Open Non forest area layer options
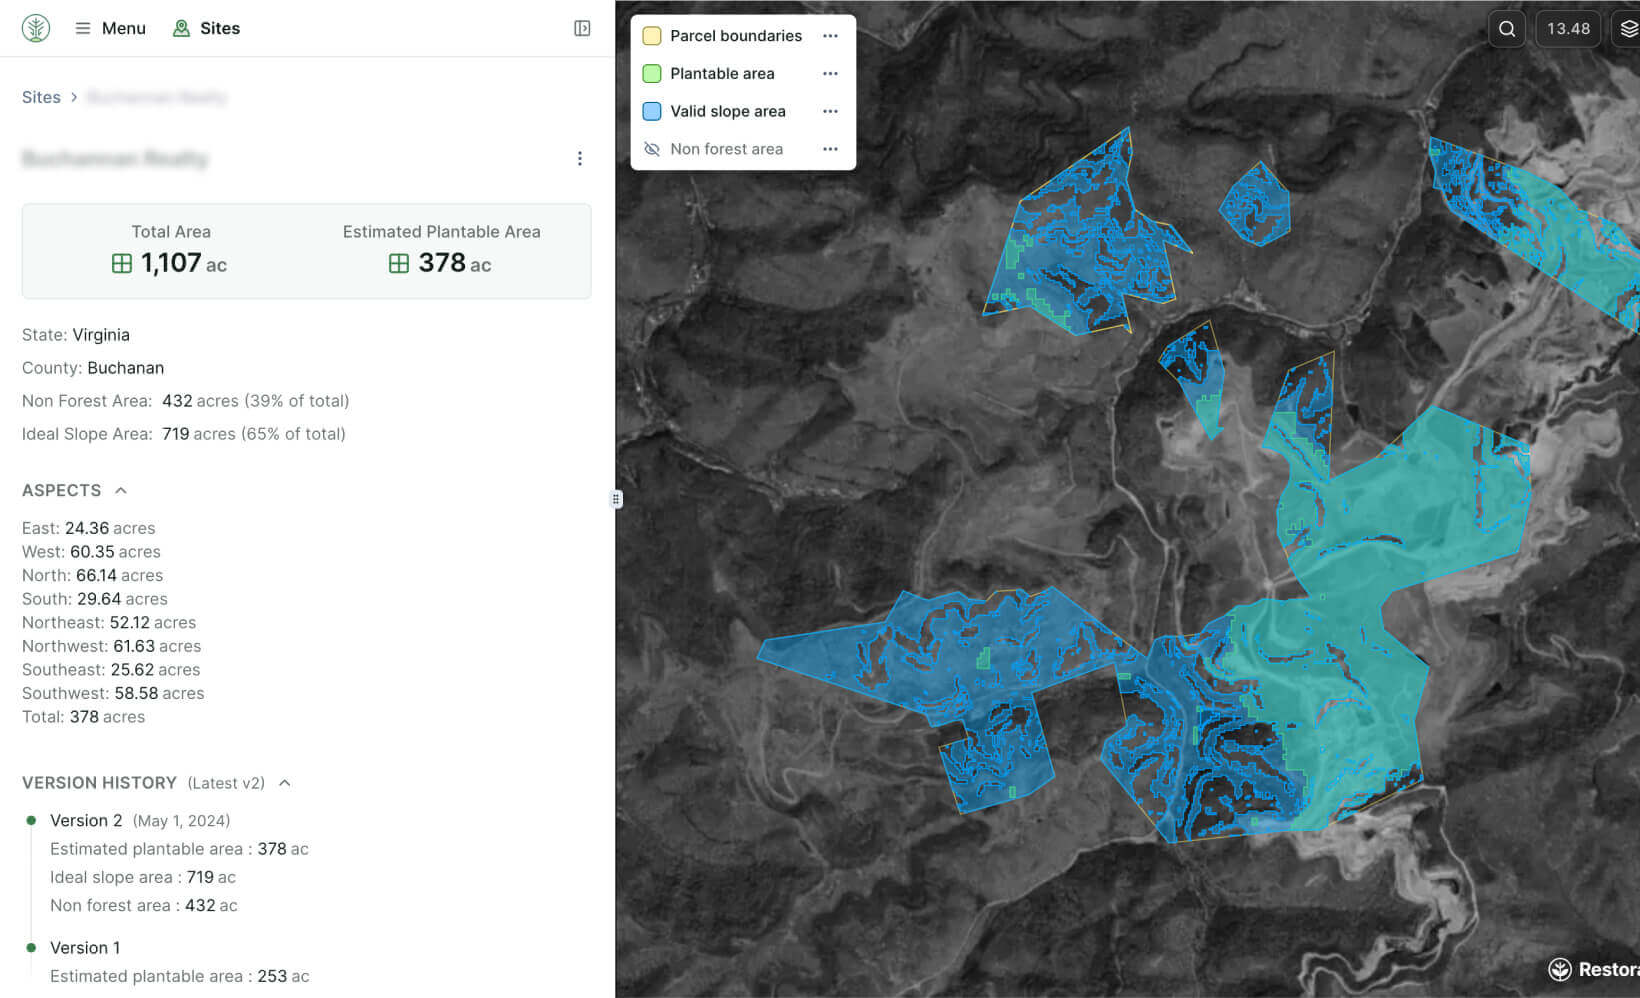Screen dimensions: 1640x998 (830, 149)
